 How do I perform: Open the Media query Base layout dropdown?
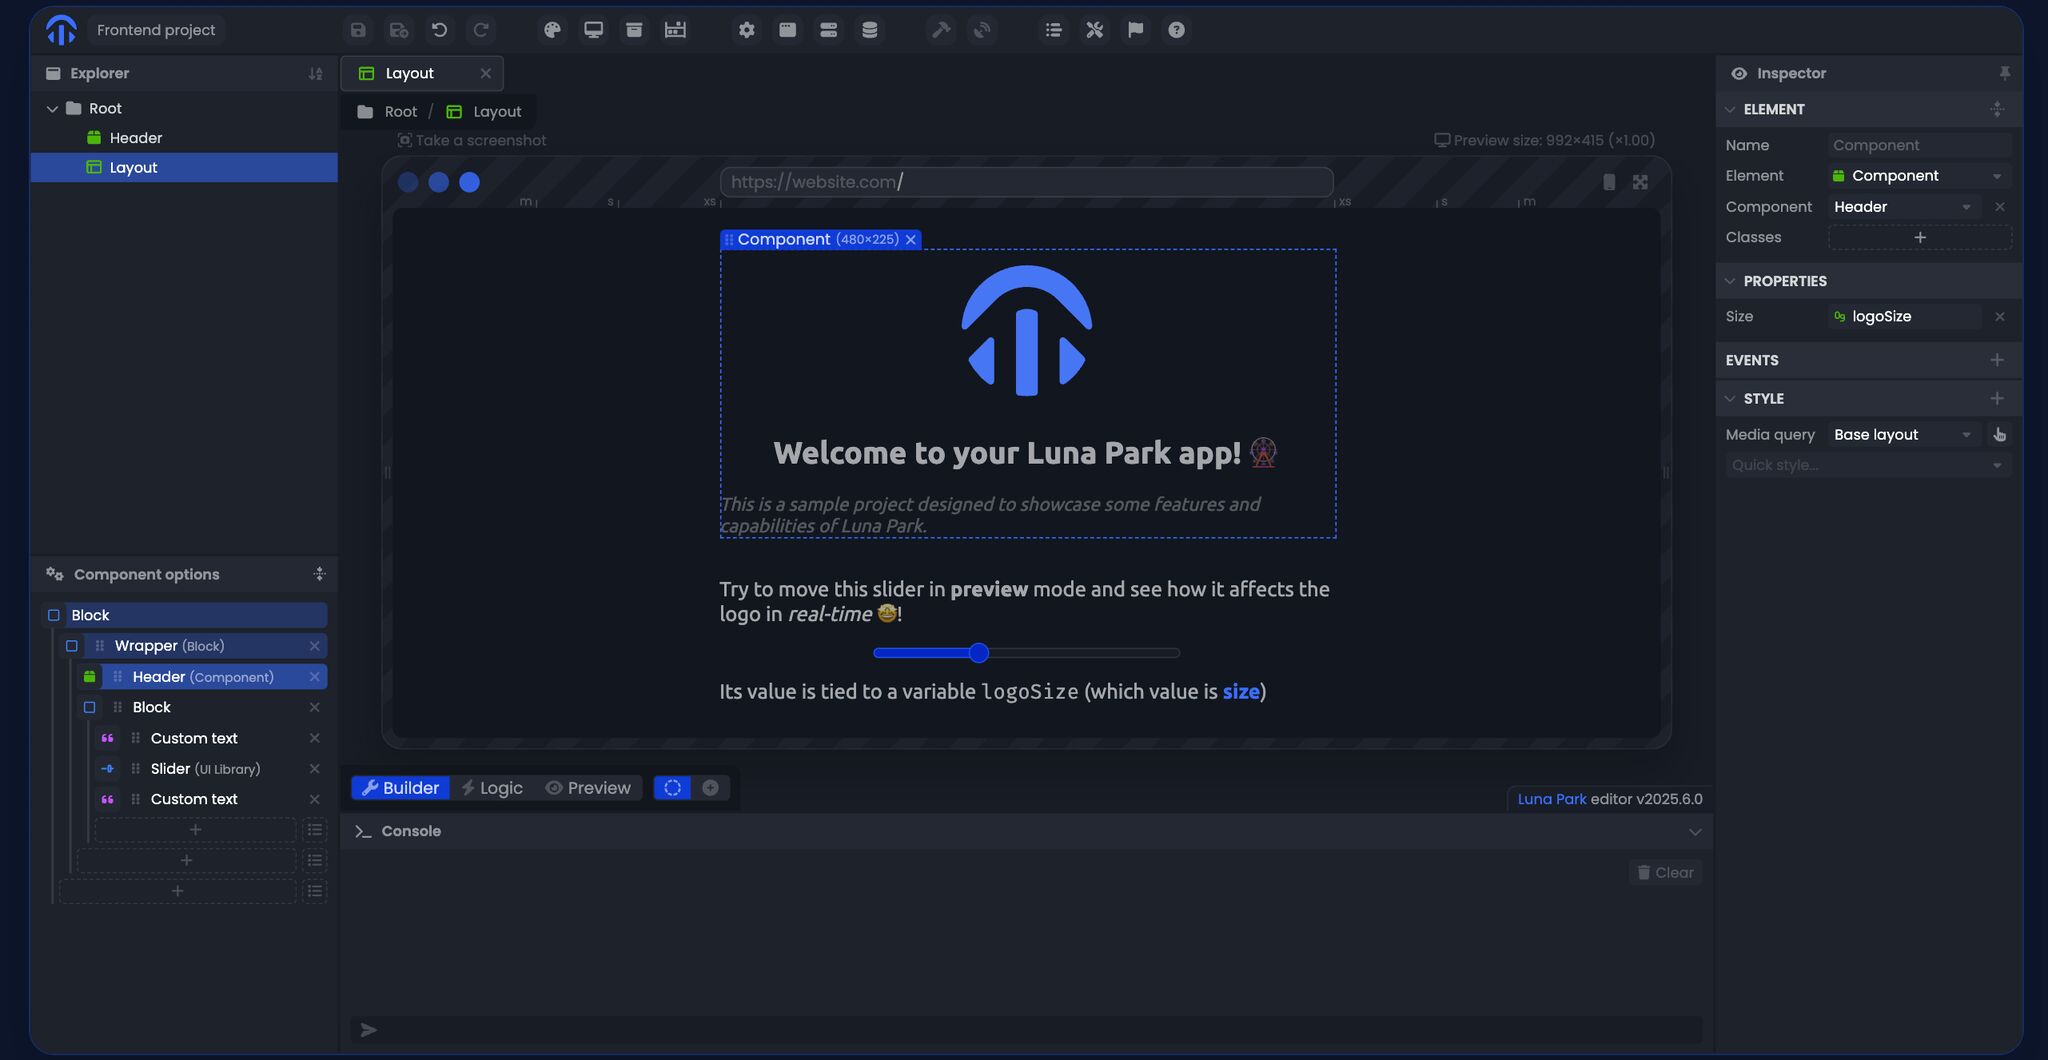point(1902,434)
